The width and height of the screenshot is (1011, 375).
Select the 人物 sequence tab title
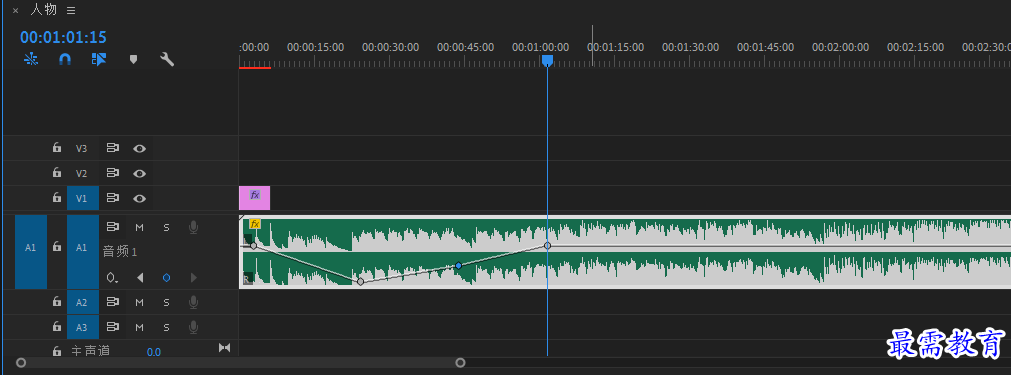[x=44, y=10]
